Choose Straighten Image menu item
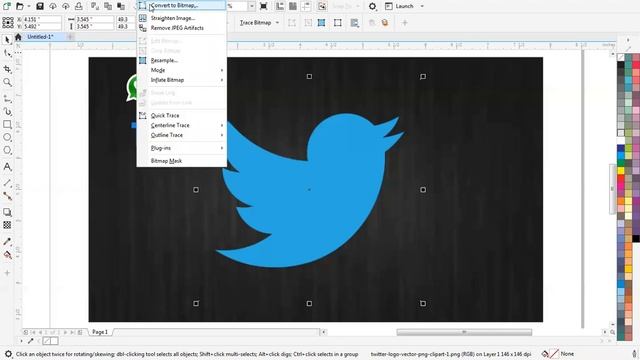 (x=182, y=18)
